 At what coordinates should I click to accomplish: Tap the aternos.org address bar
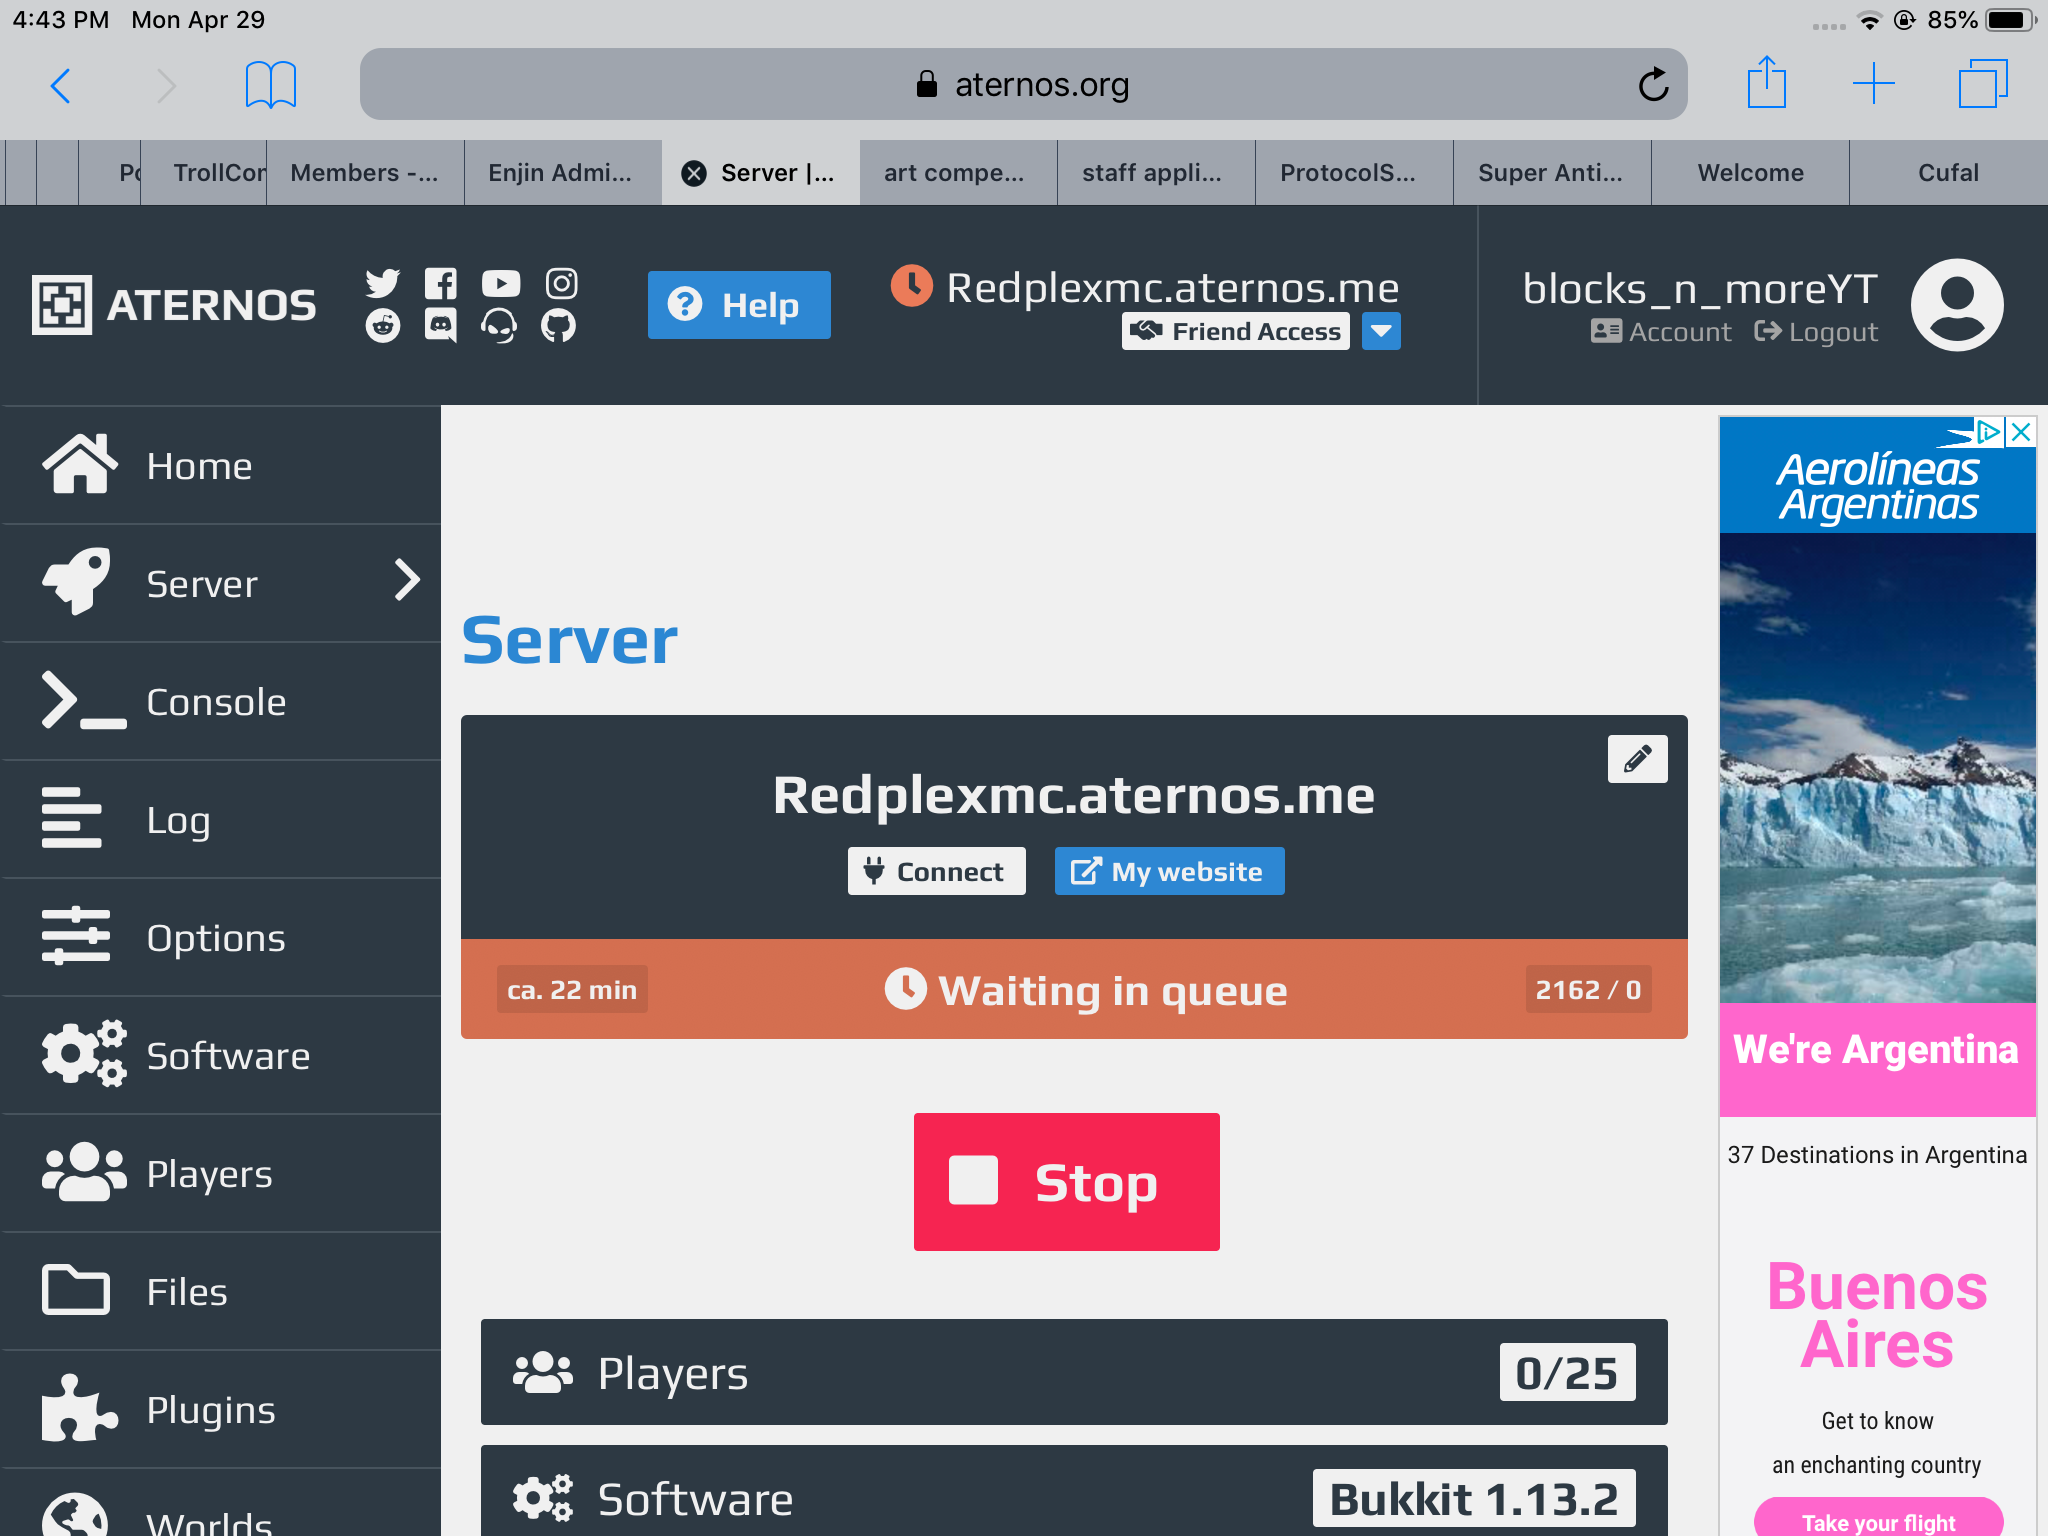[x=1023, y=85]
